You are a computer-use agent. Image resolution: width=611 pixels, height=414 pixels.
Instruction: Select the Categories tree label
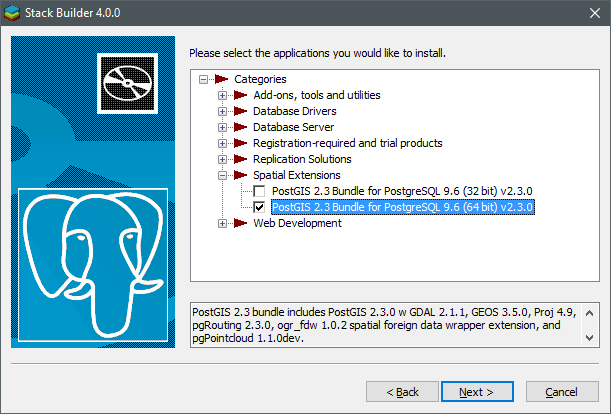(x=260, y=79)
